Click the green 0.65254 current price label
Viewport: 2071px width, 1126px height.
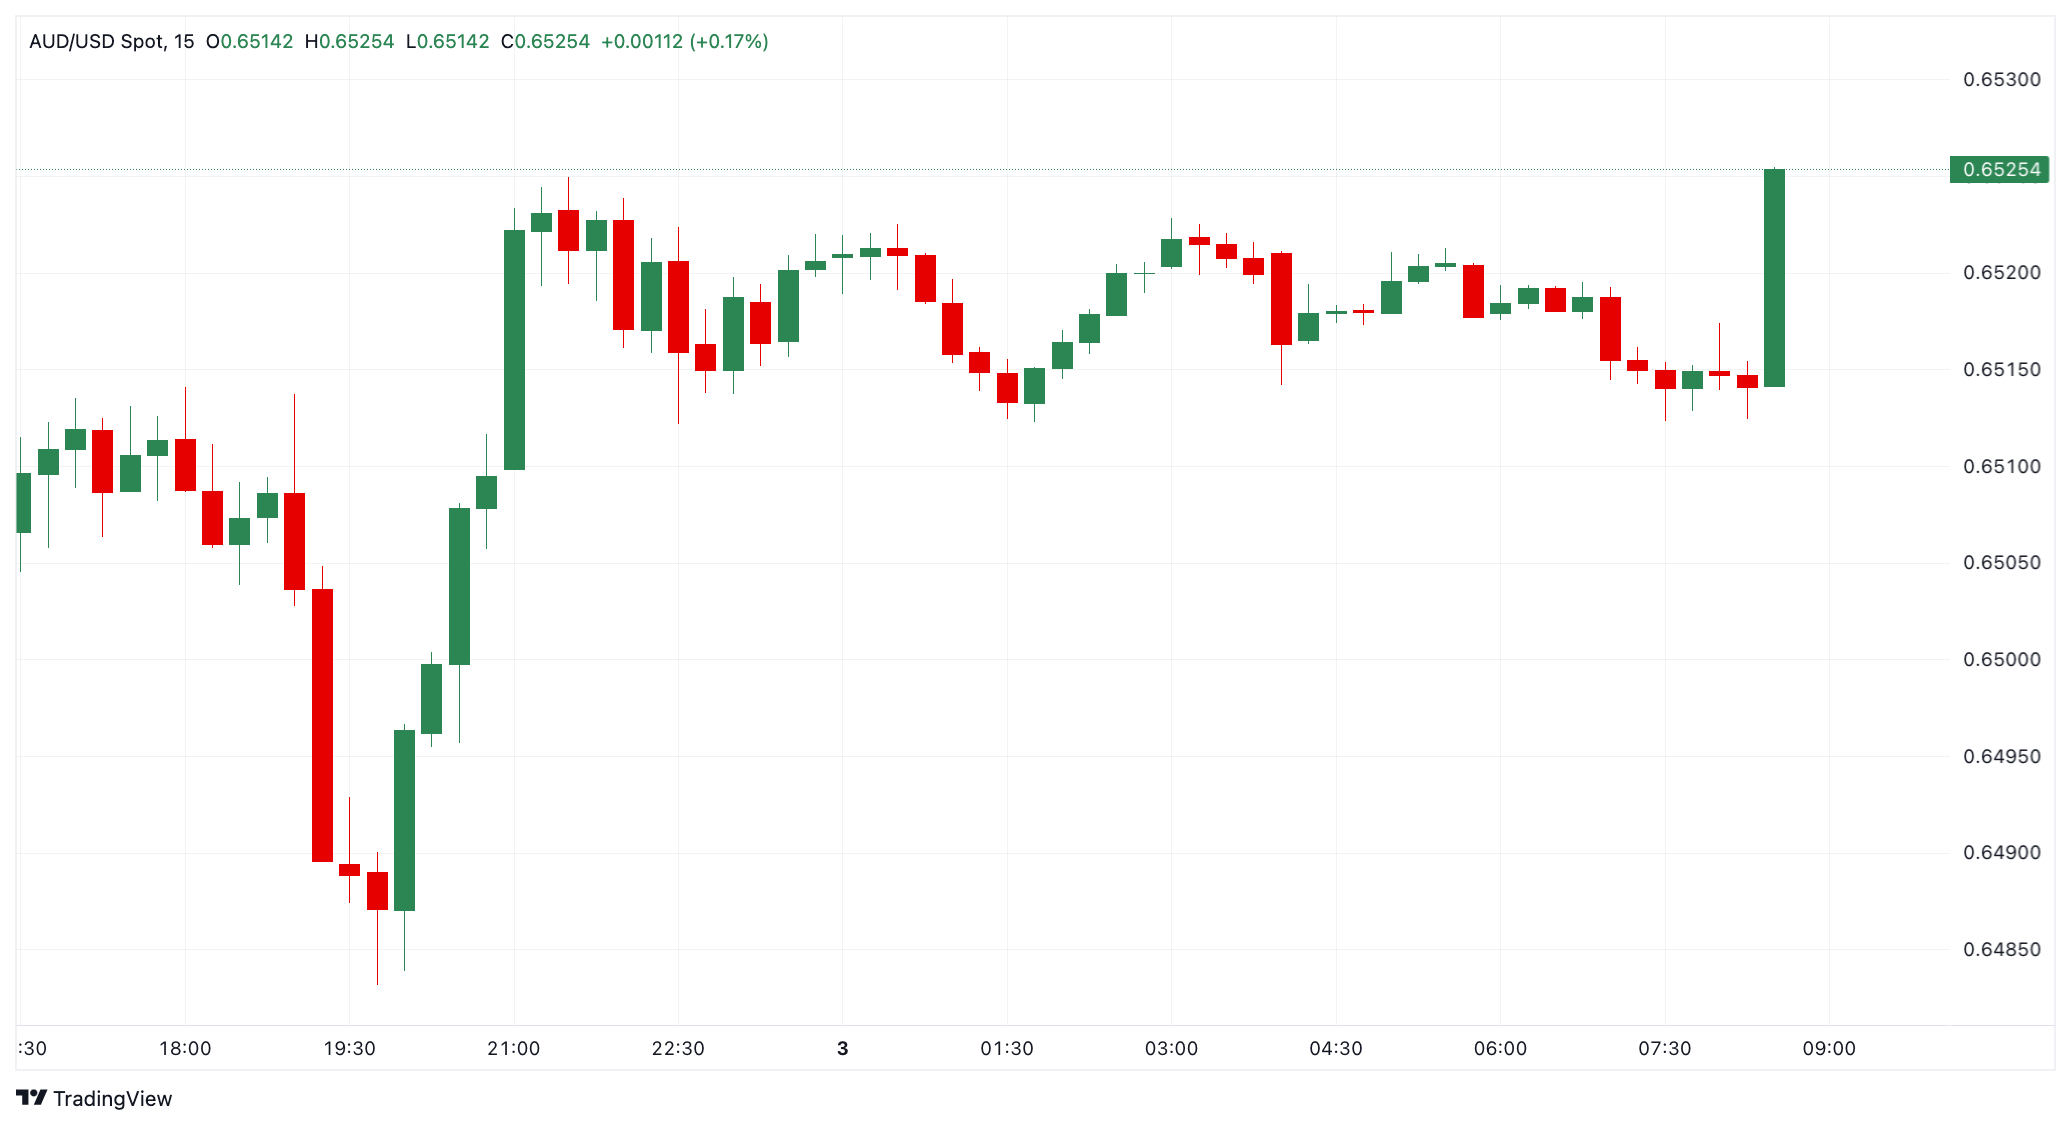[x=2000, y=169]
